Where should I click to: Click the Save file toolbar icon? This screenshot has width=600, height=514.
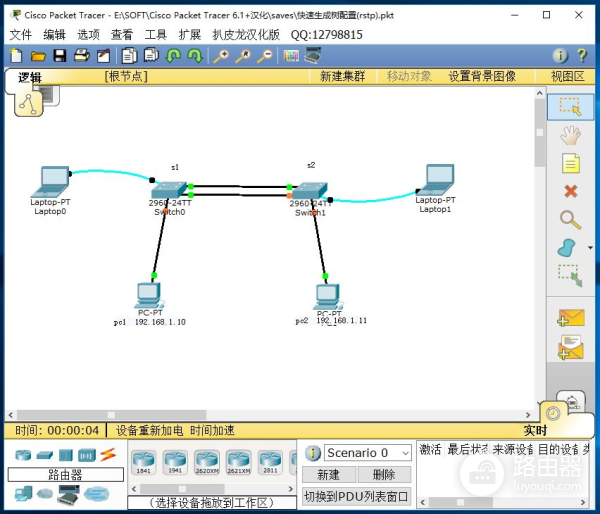coord(60,56)
